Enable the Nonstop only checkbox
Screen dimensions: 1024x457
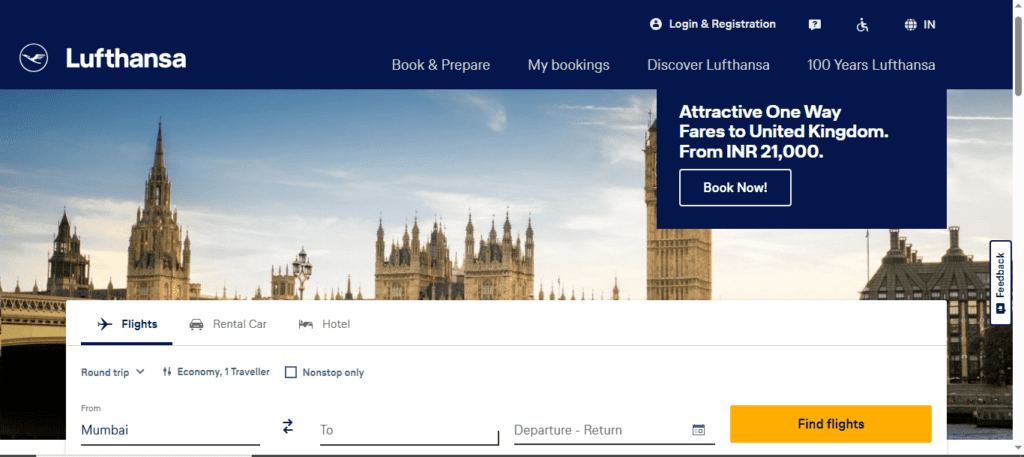(x=291, y=372)
